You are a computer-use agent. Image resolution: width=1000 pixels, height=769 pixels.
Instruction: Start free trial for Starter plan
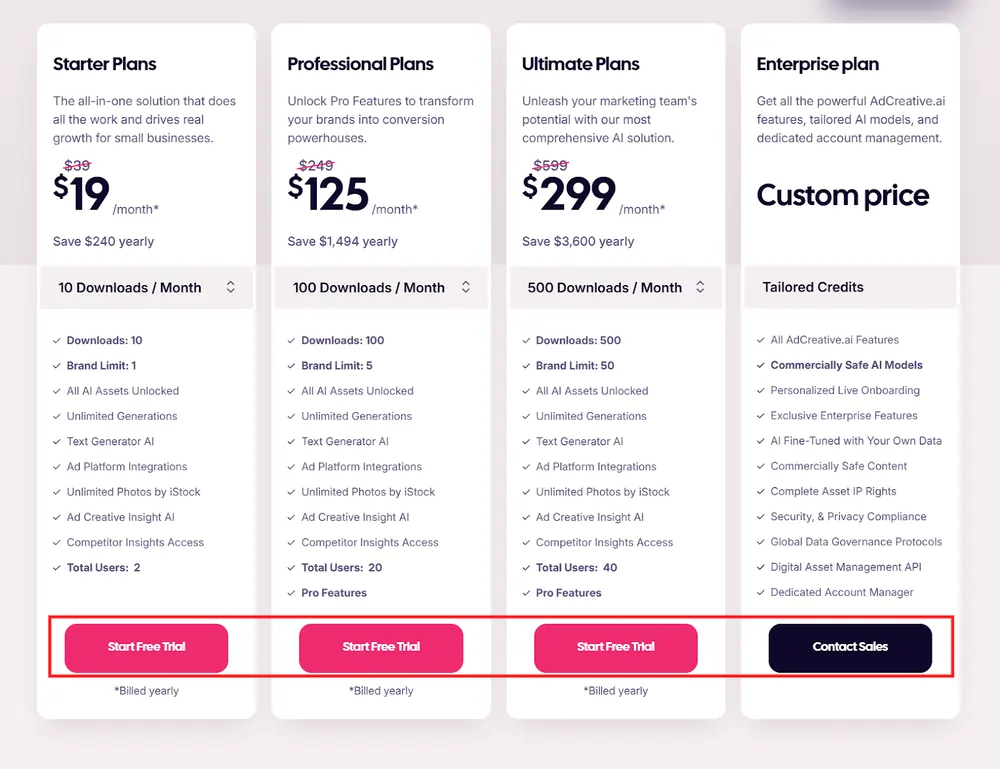pyautogui.click(x=145, y=648)
